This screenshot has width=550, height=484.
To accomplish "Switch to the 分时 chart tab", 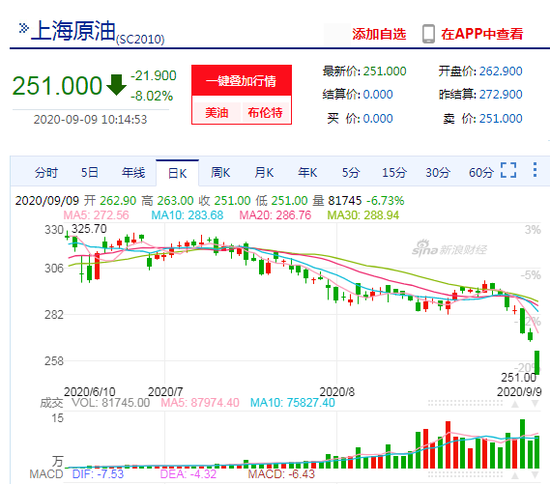I will pyautogui.click(x=46, y=173).
